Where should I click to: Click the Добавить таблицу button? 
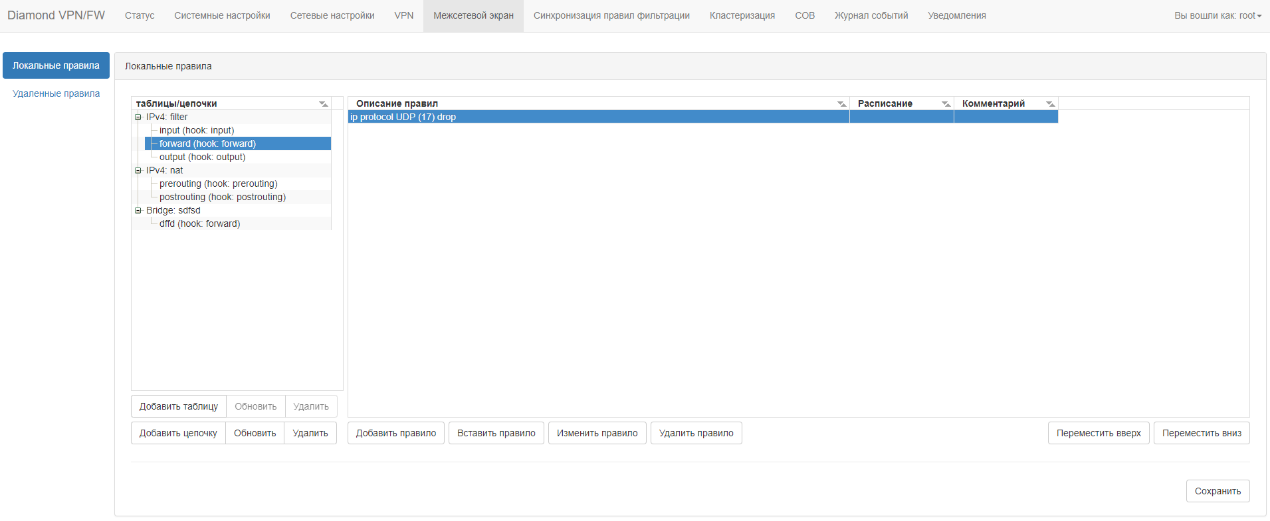tap(179, 406)
